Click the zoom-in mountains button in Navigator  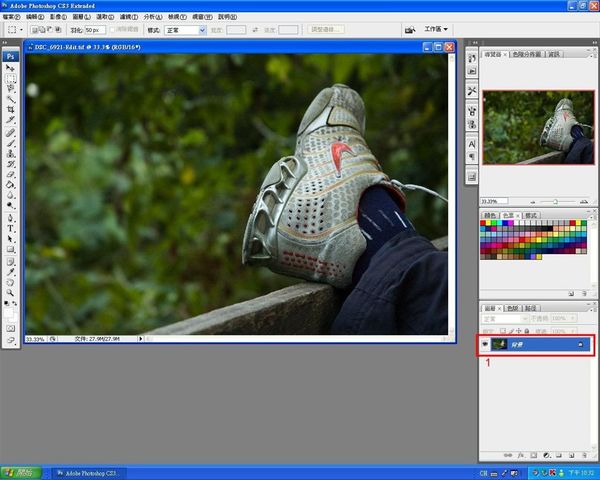click(584, 201)
